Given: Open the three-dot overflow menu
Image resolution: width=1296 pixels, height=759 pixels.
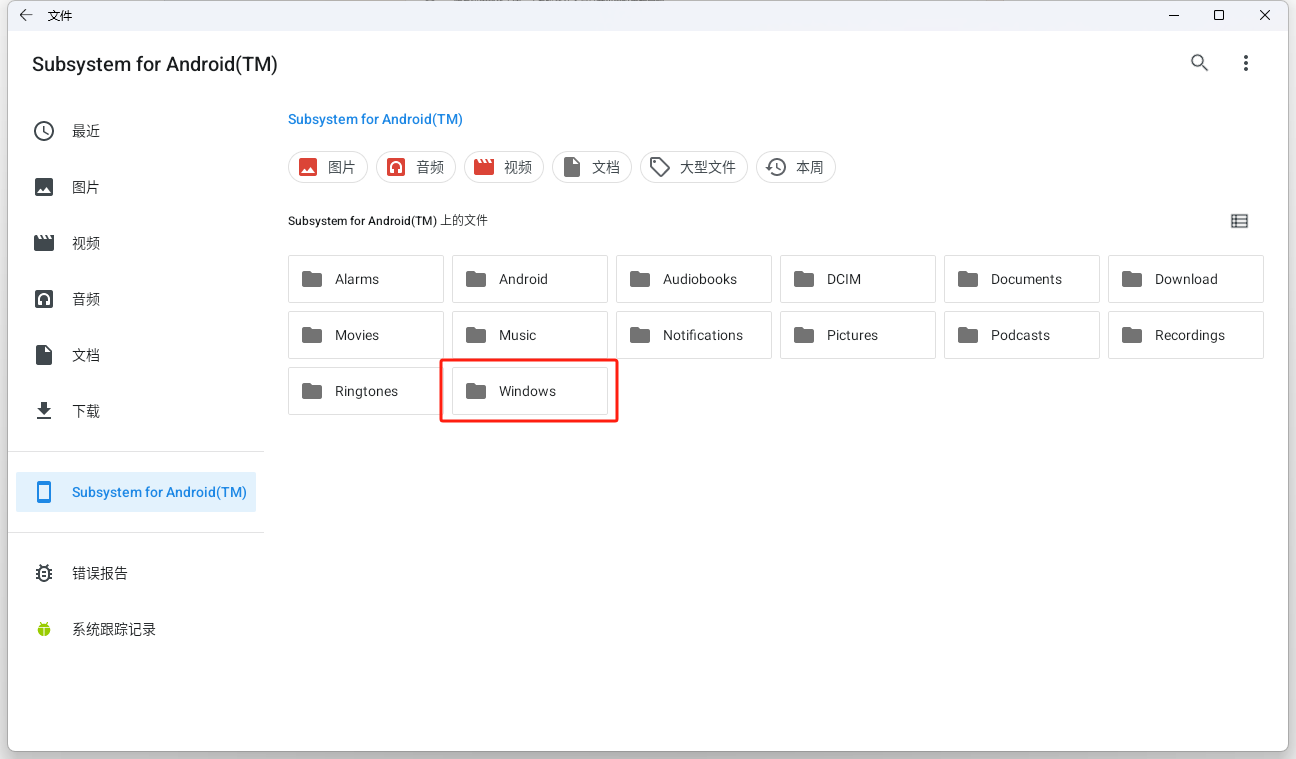Looking at the screenshot, I should point(1246,63).
